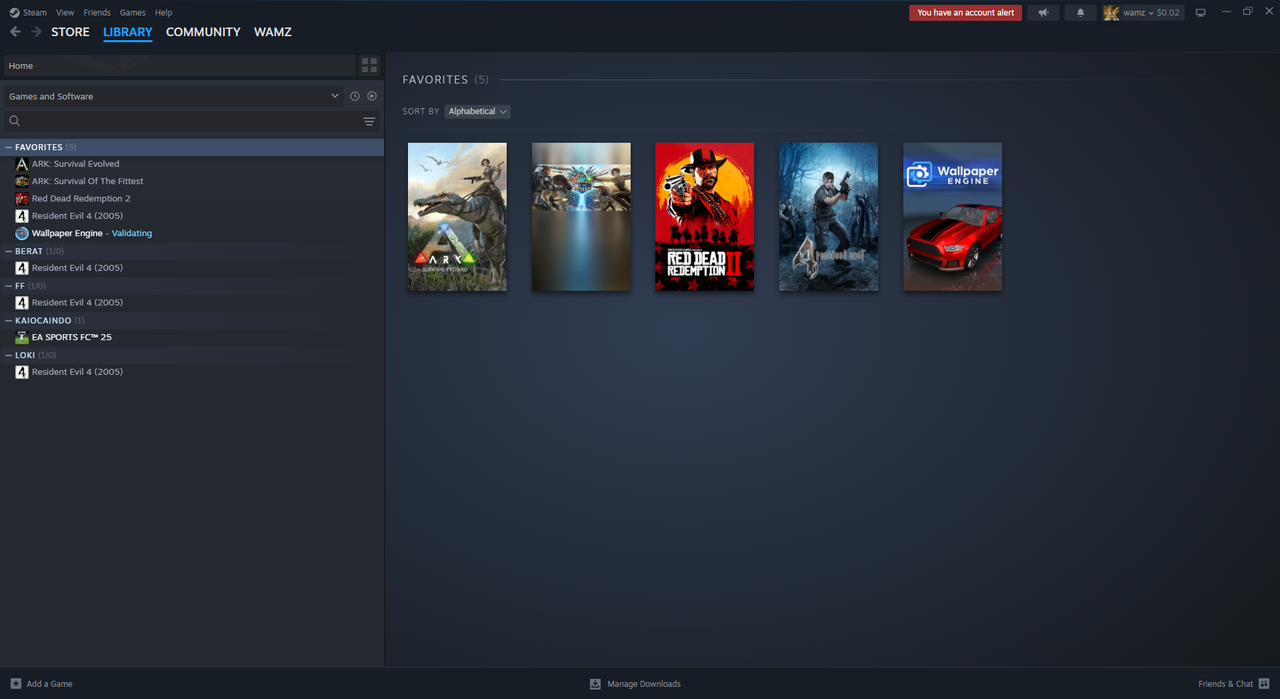Switch to the COMMUNITY tab
The image size is (1280, 699).
tap(203, 32)
